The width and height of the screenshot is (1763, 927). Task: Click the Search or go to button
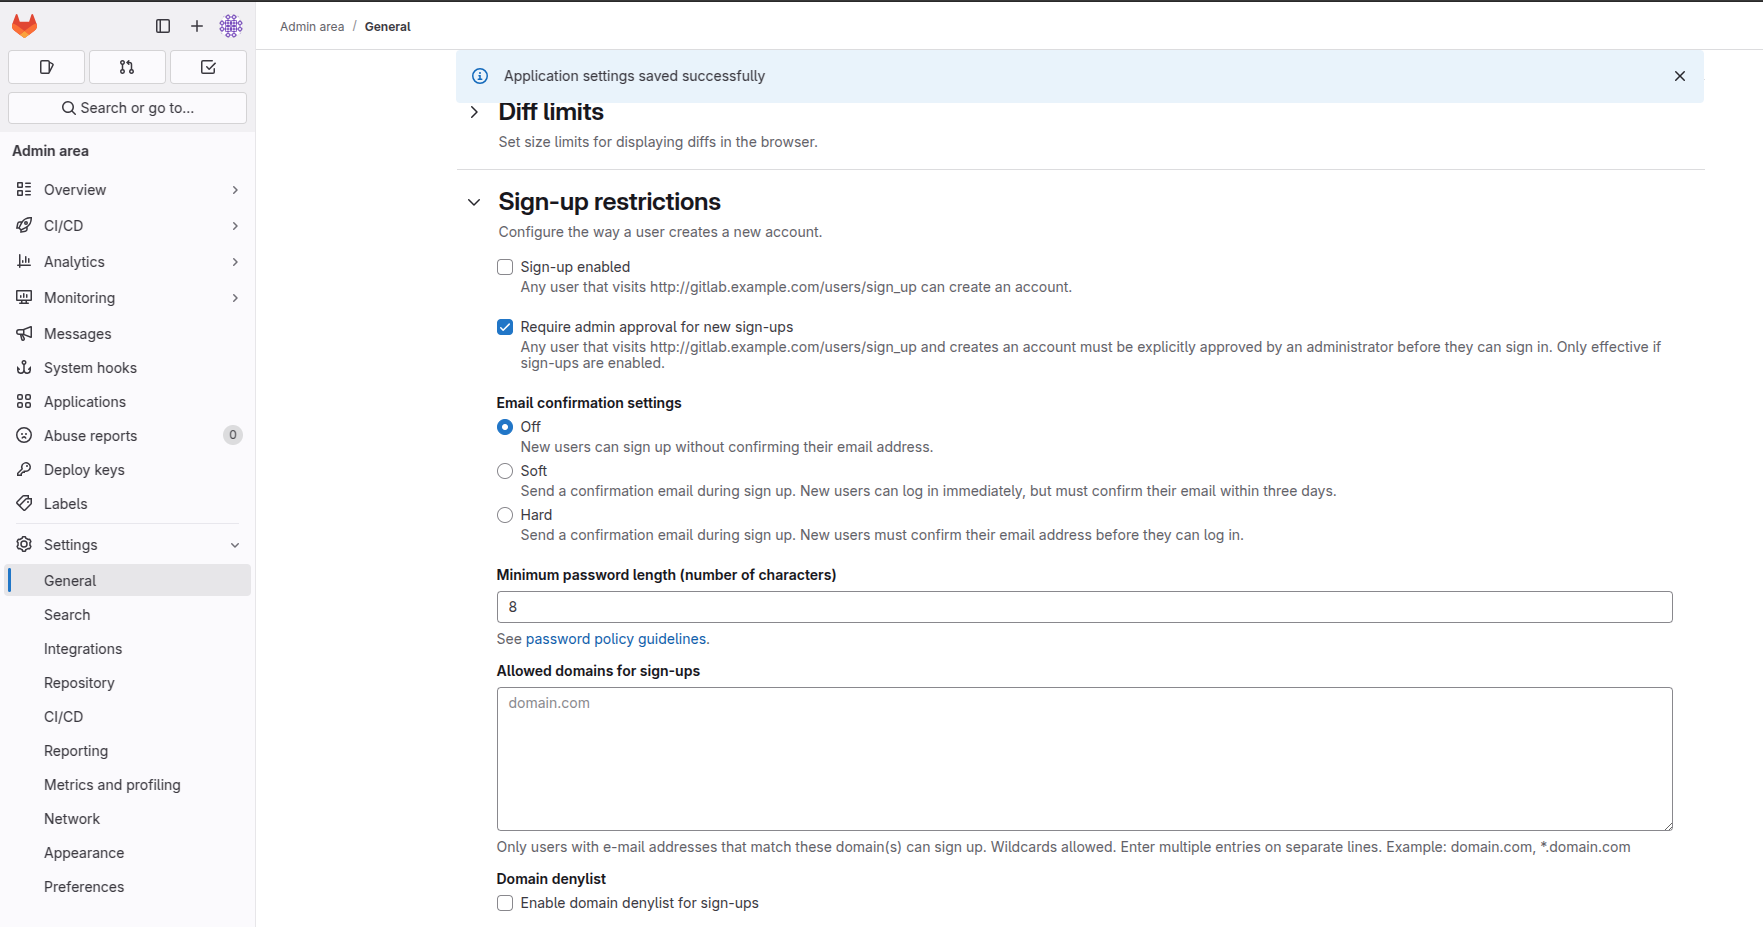(x=128, y=108)
